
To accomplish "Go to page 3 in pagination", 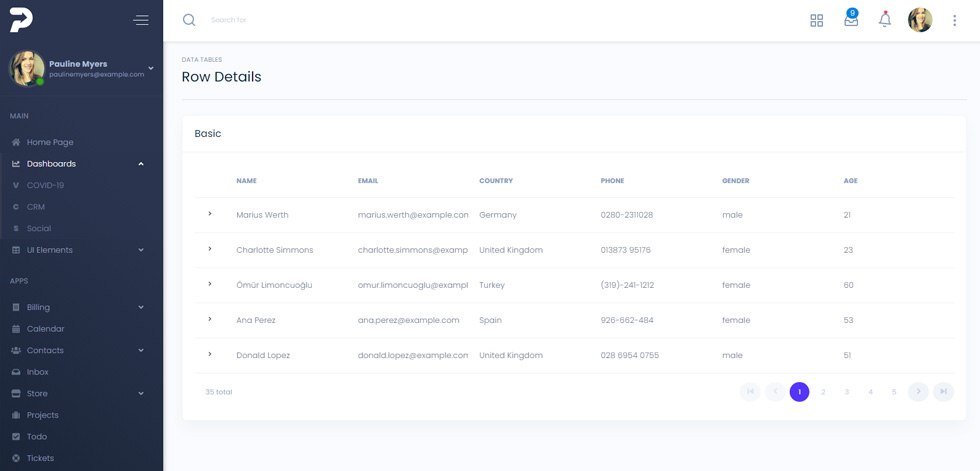I will 847,392.
